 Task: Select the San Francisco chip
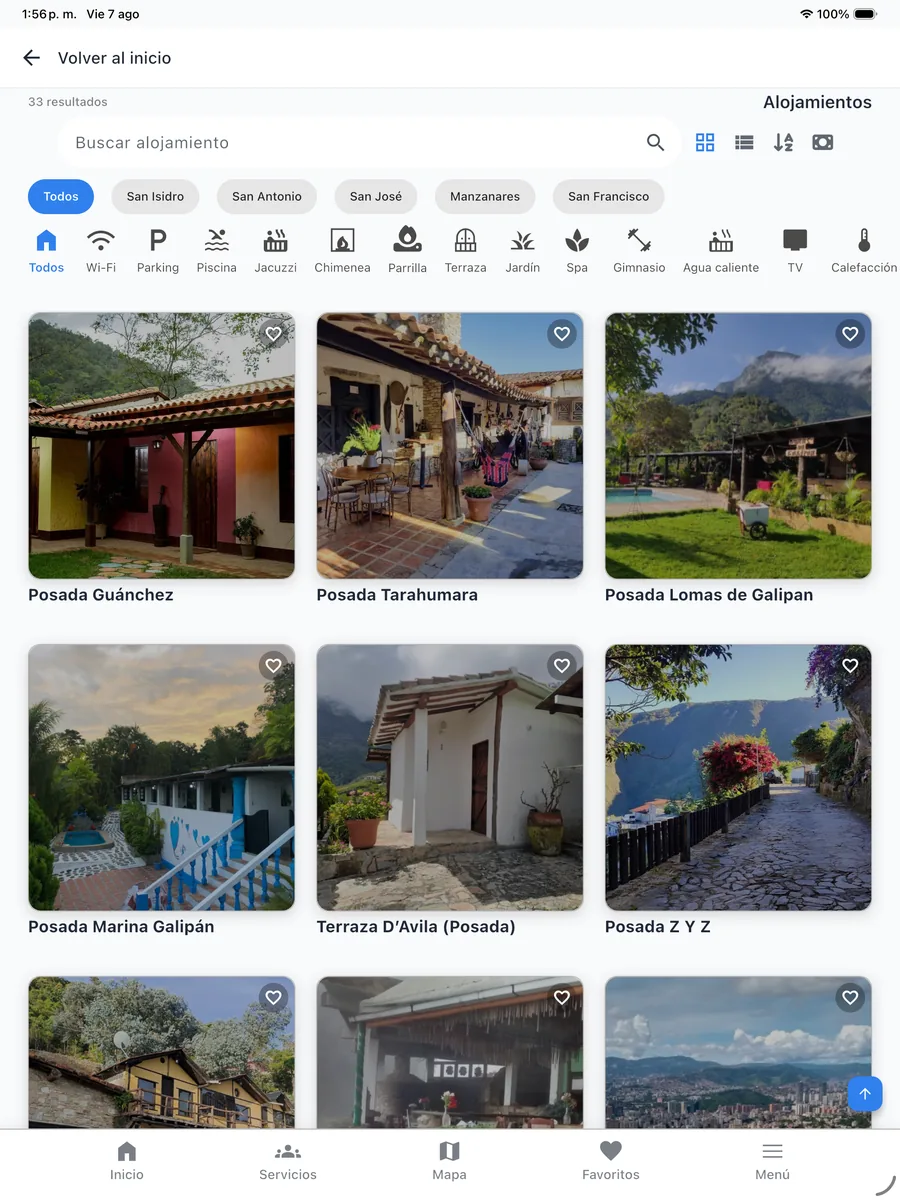pyautogui.click(x=609, y=197)
